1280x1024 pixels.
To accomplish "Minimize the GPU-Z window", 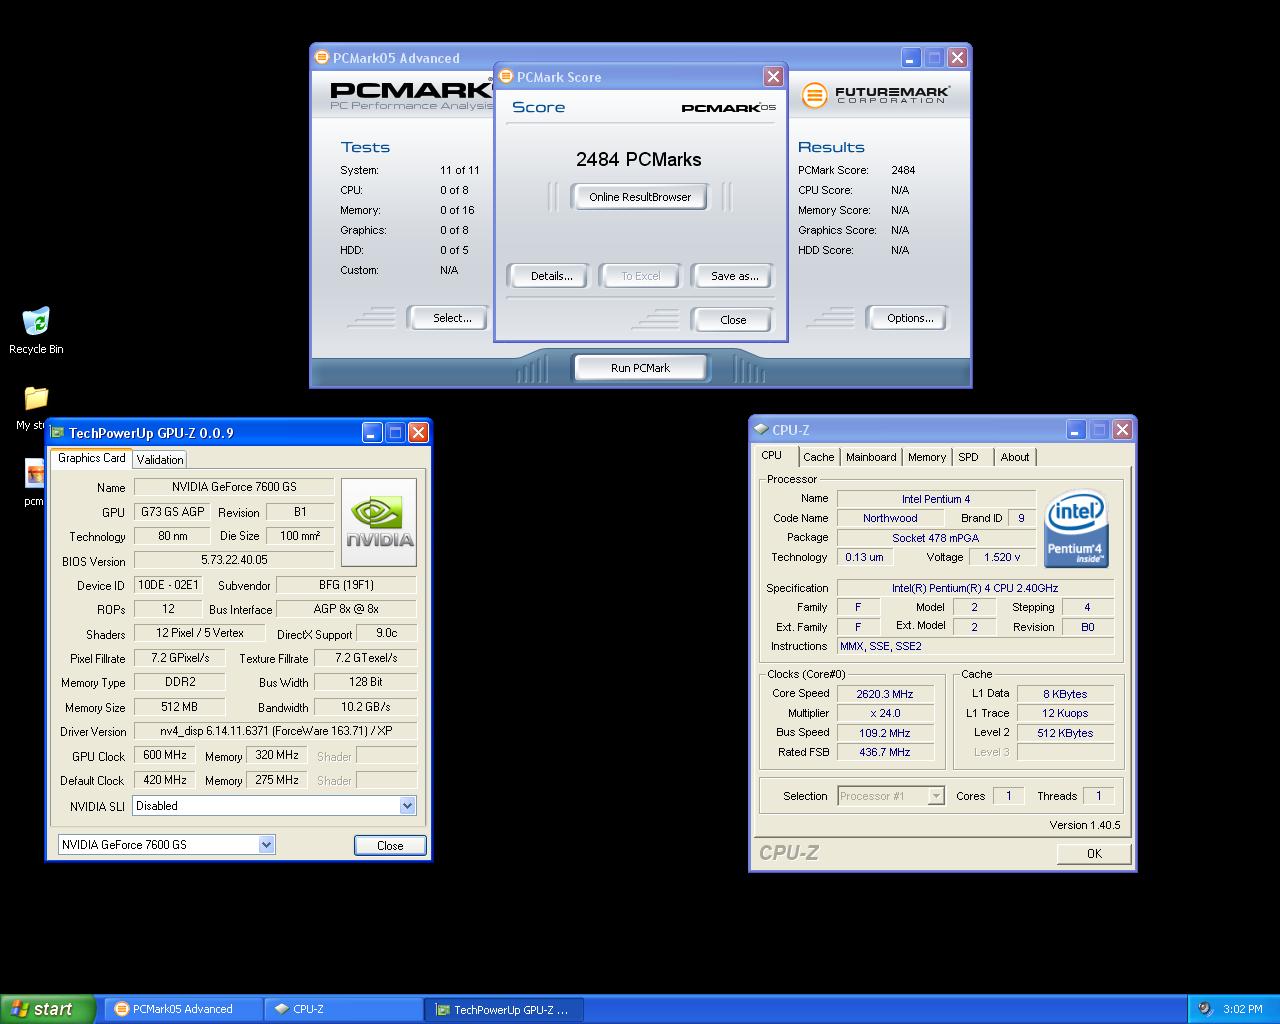I will point(372,432).
